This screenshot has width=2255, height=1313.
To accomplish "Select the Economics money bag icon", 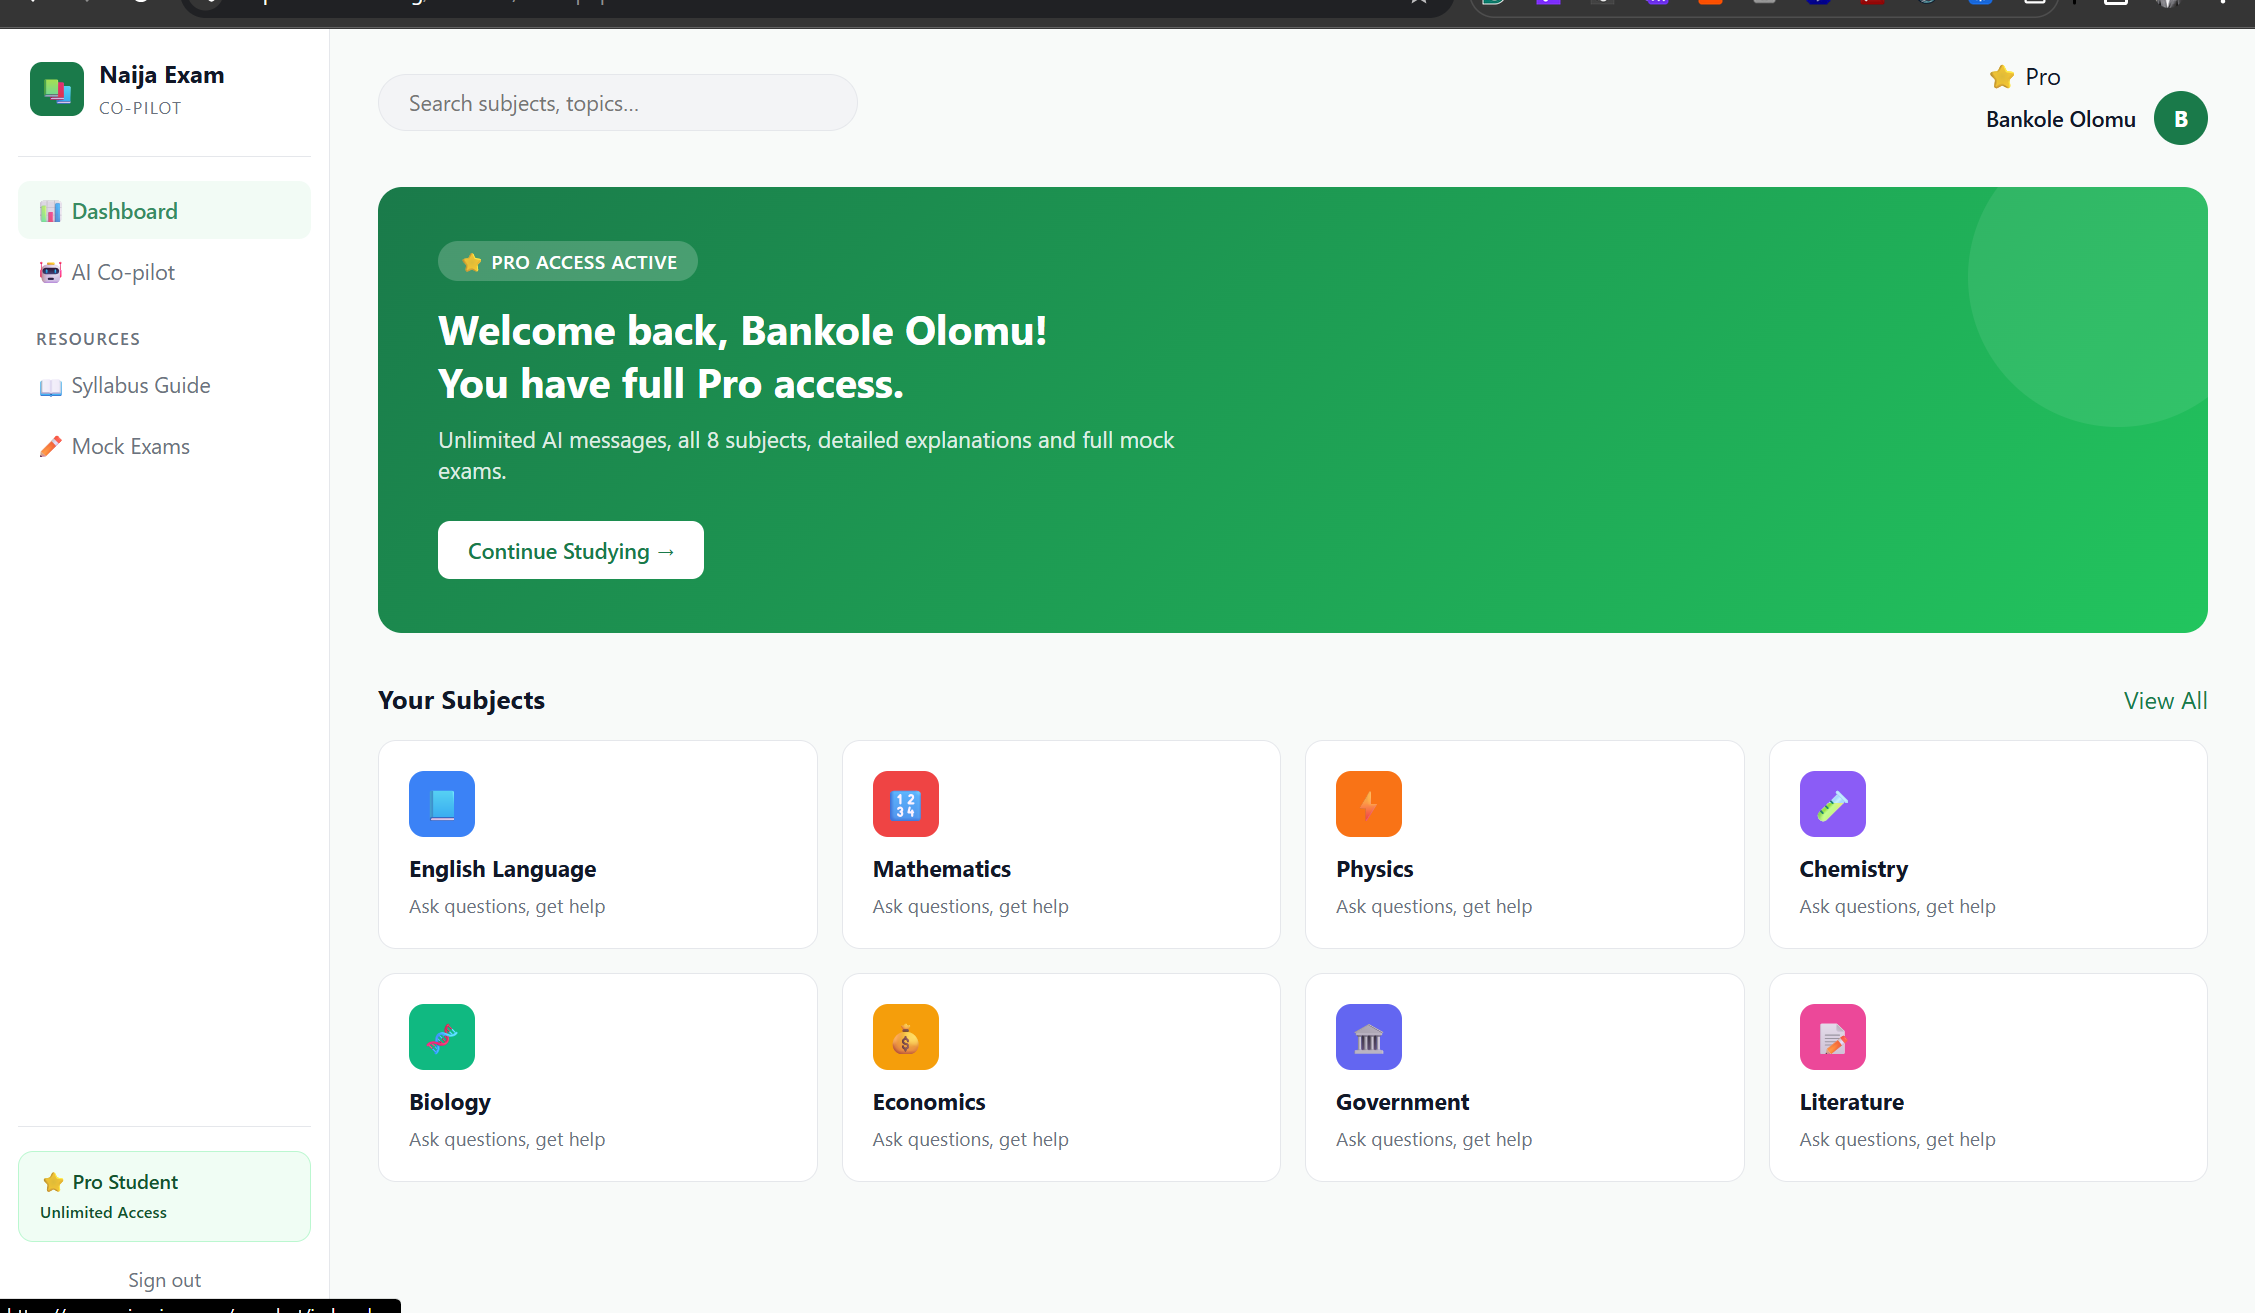I will [x=905, y=1037].
